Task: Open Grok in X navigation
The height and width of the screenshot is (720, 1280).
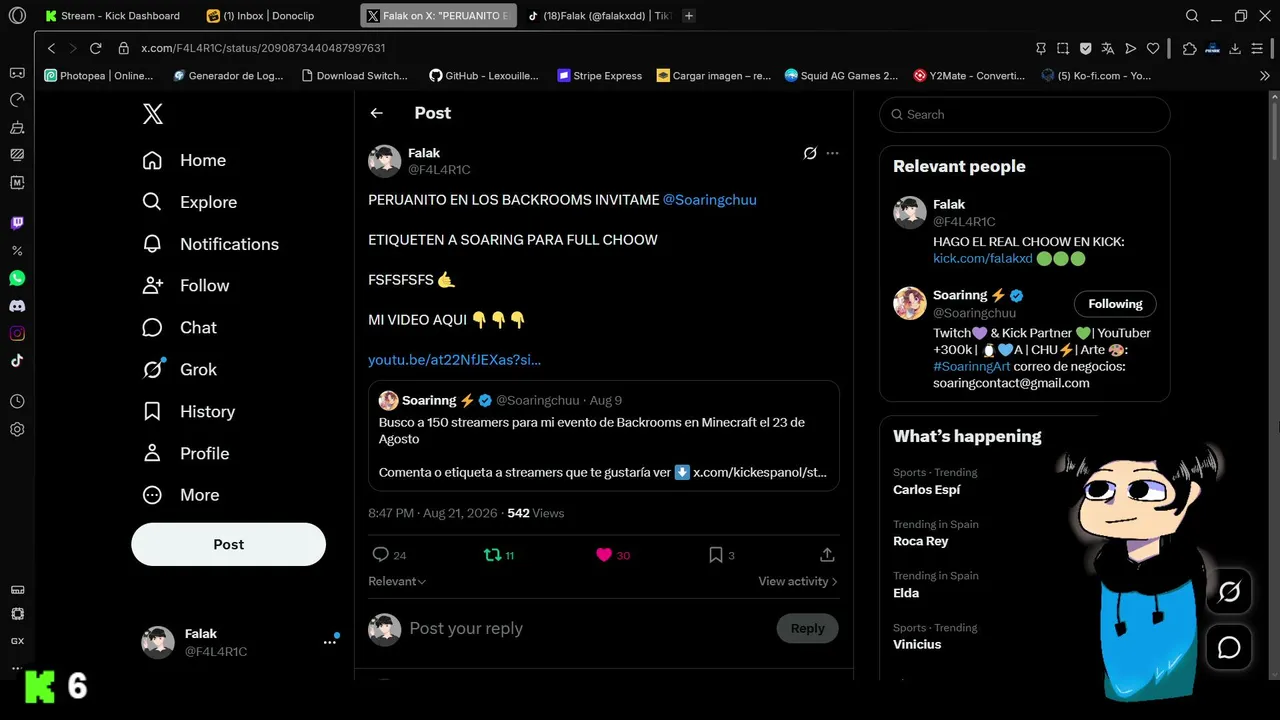Action: (x=180, y=370)
